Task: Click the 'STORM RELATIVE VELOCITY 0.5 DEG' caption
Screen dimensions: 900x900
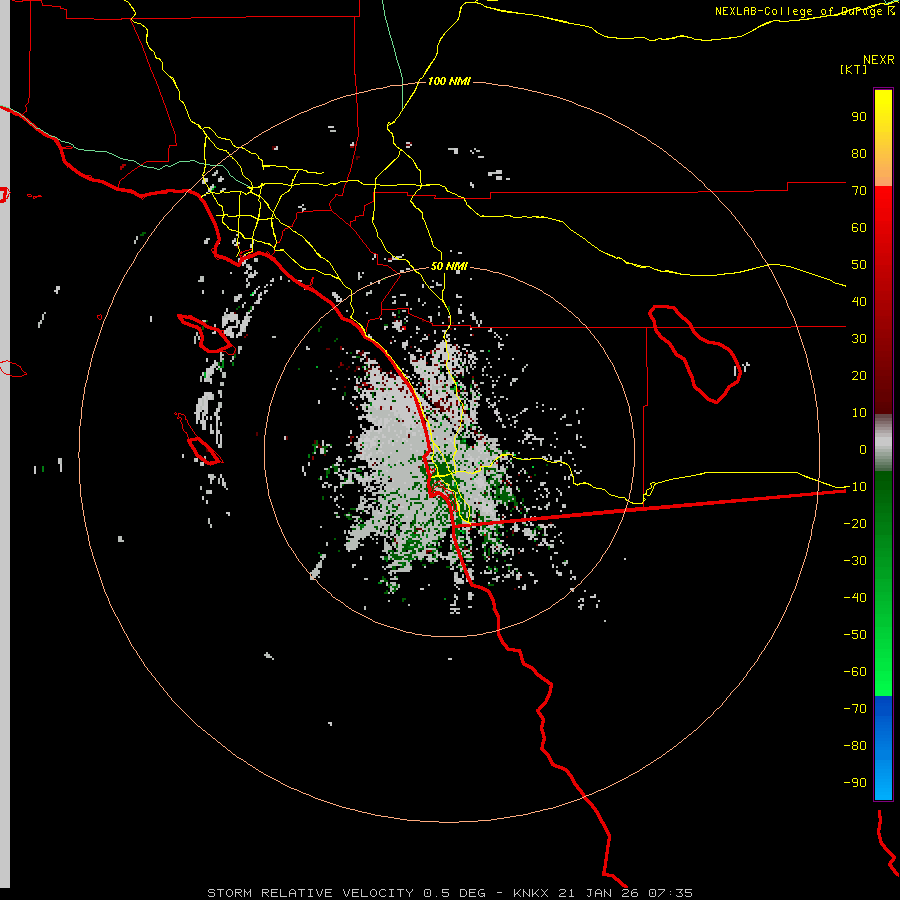Action: [x=346, y=893]
